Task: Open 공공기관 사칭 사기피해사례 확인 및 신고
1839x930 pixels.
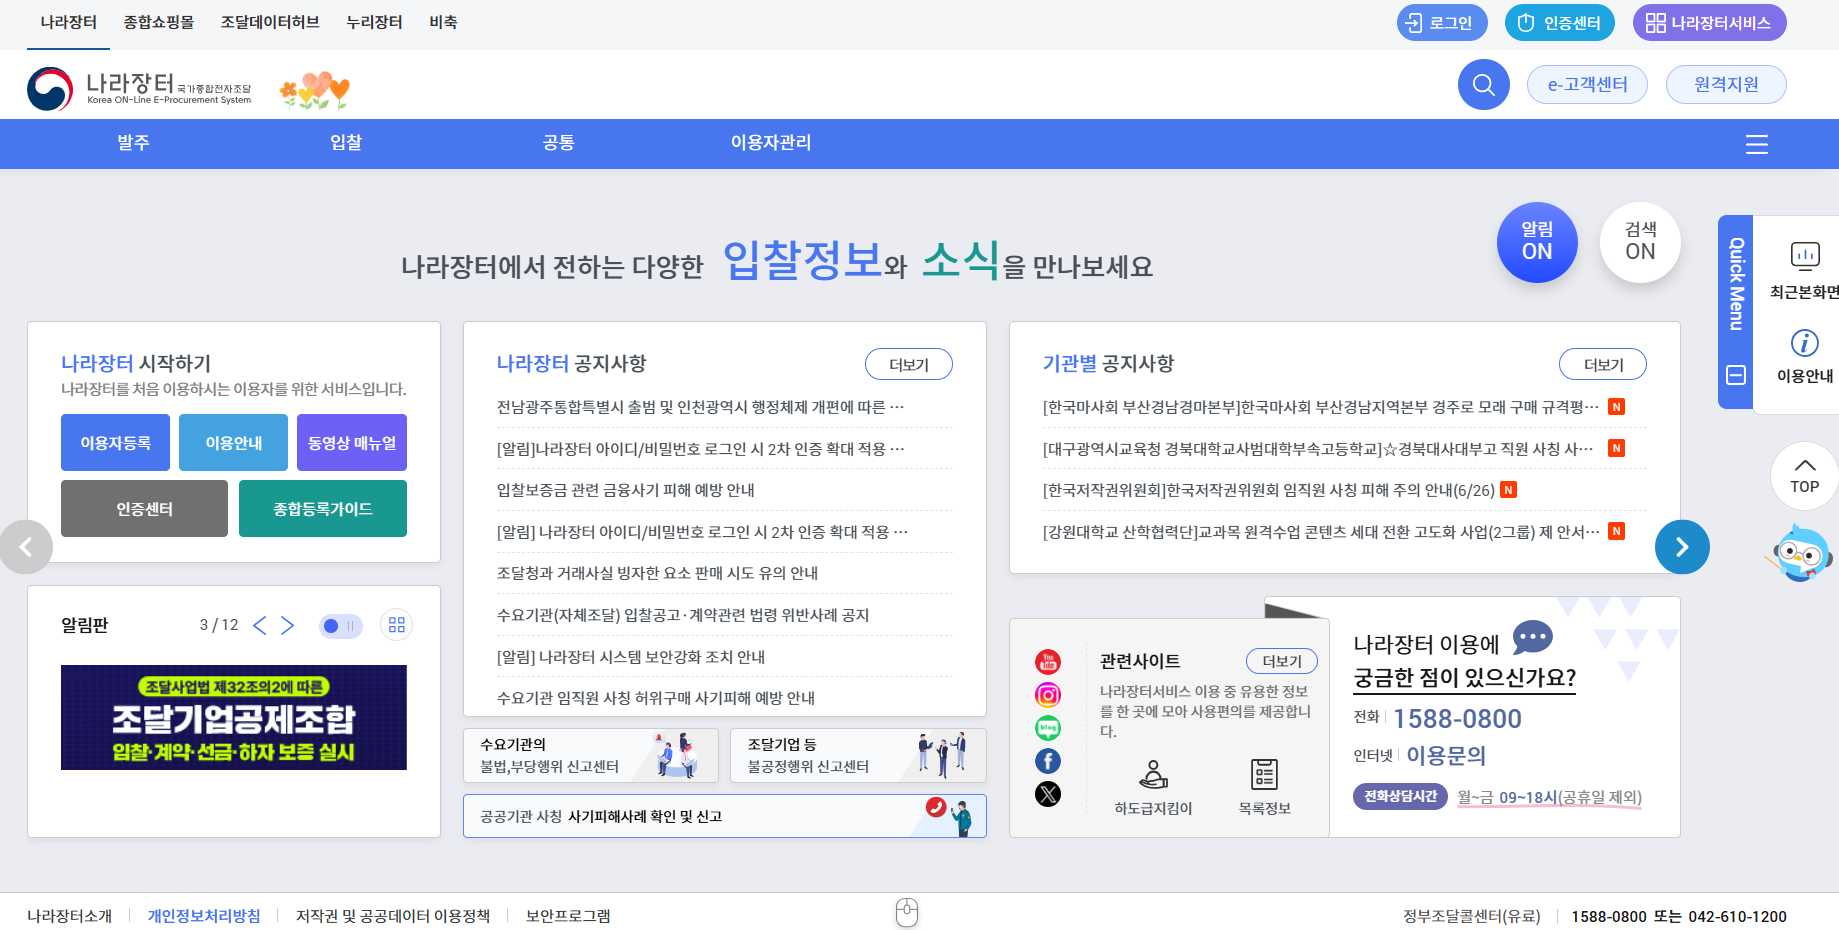Action: [725, 816]
